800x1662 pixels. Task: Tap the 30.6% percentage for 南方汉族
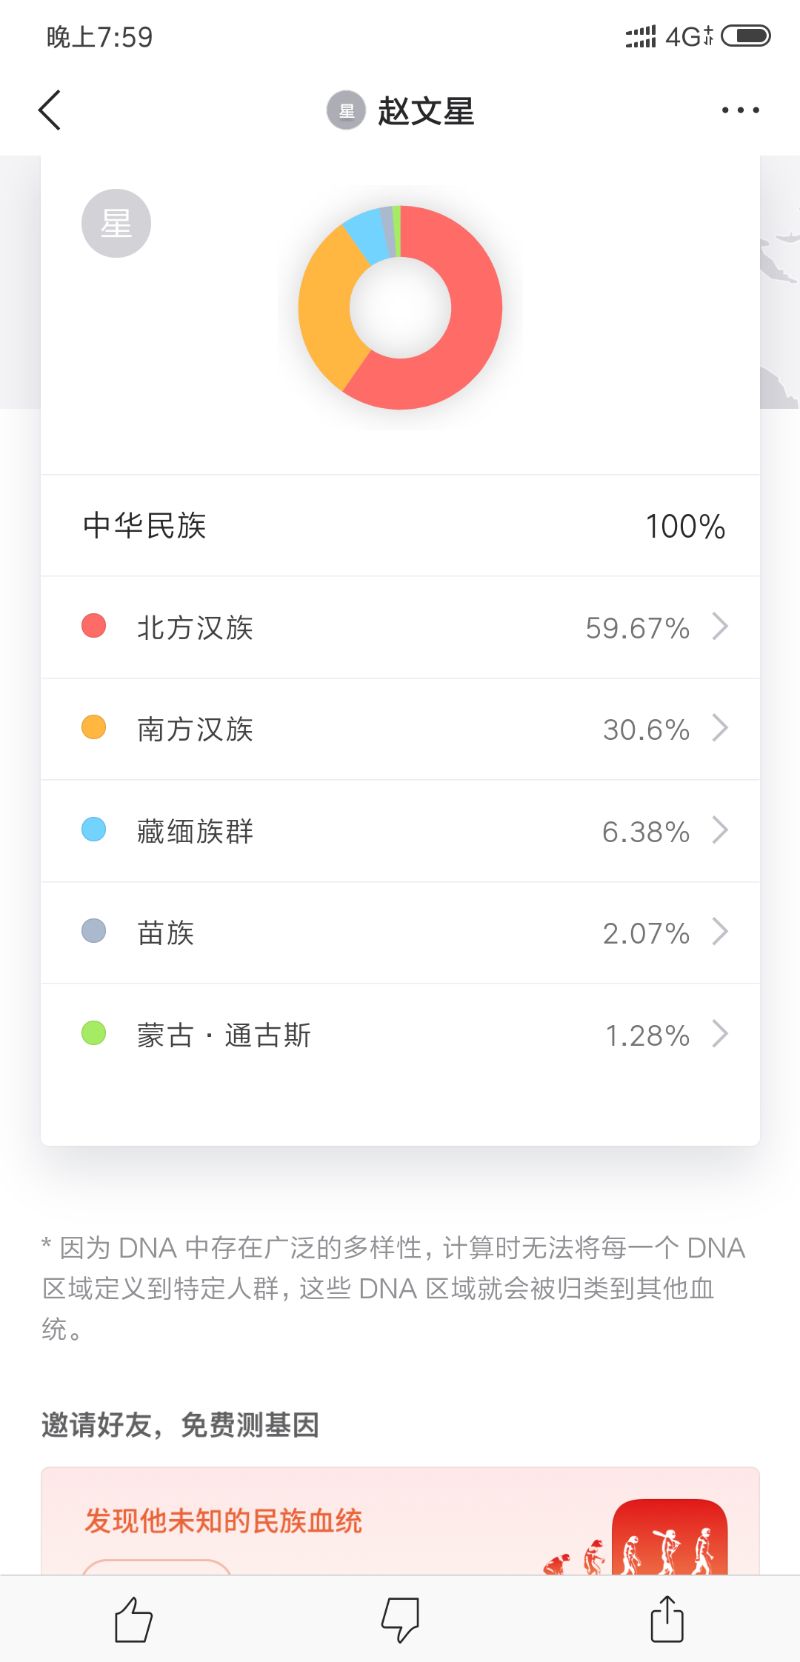click(646, 730)
